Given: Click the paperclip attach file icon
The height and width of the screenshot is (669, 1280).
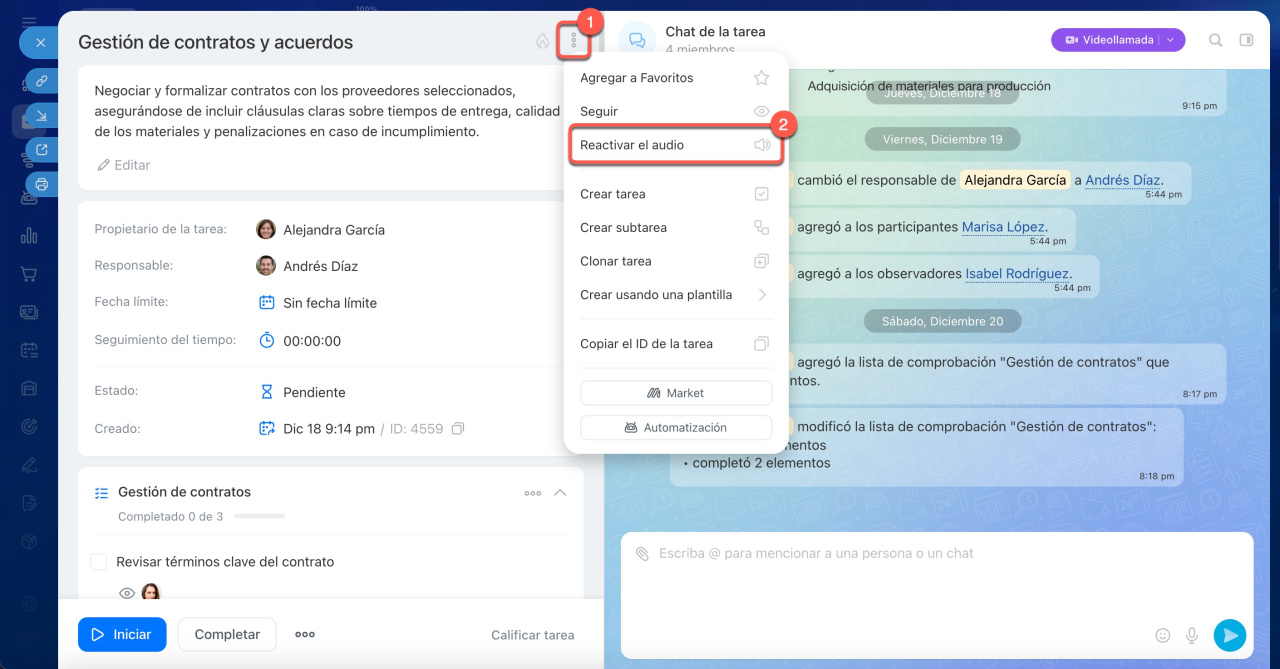Looking at the screenshot, I should pyautogui.click(x=642, y=554).
